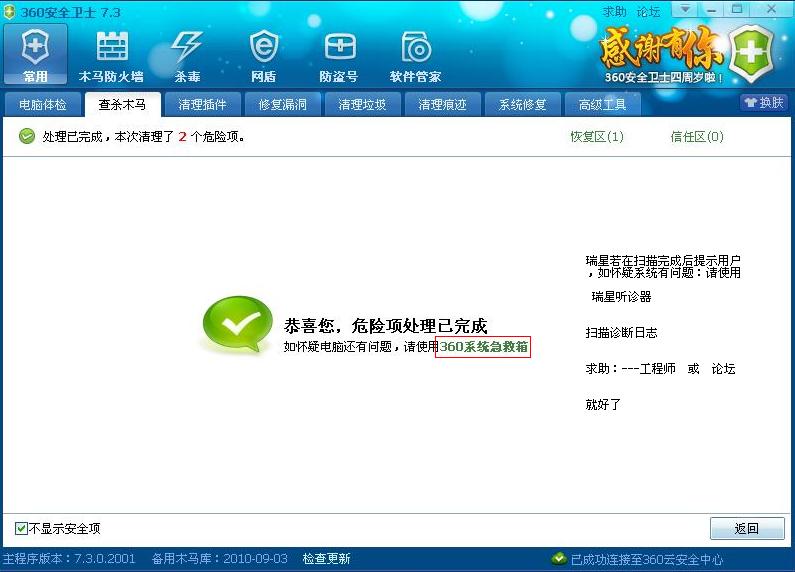Click 已成功连接至360云安全中心 status text
The image size is (795, 572).
pyautogui.click(x=647, y=559)
